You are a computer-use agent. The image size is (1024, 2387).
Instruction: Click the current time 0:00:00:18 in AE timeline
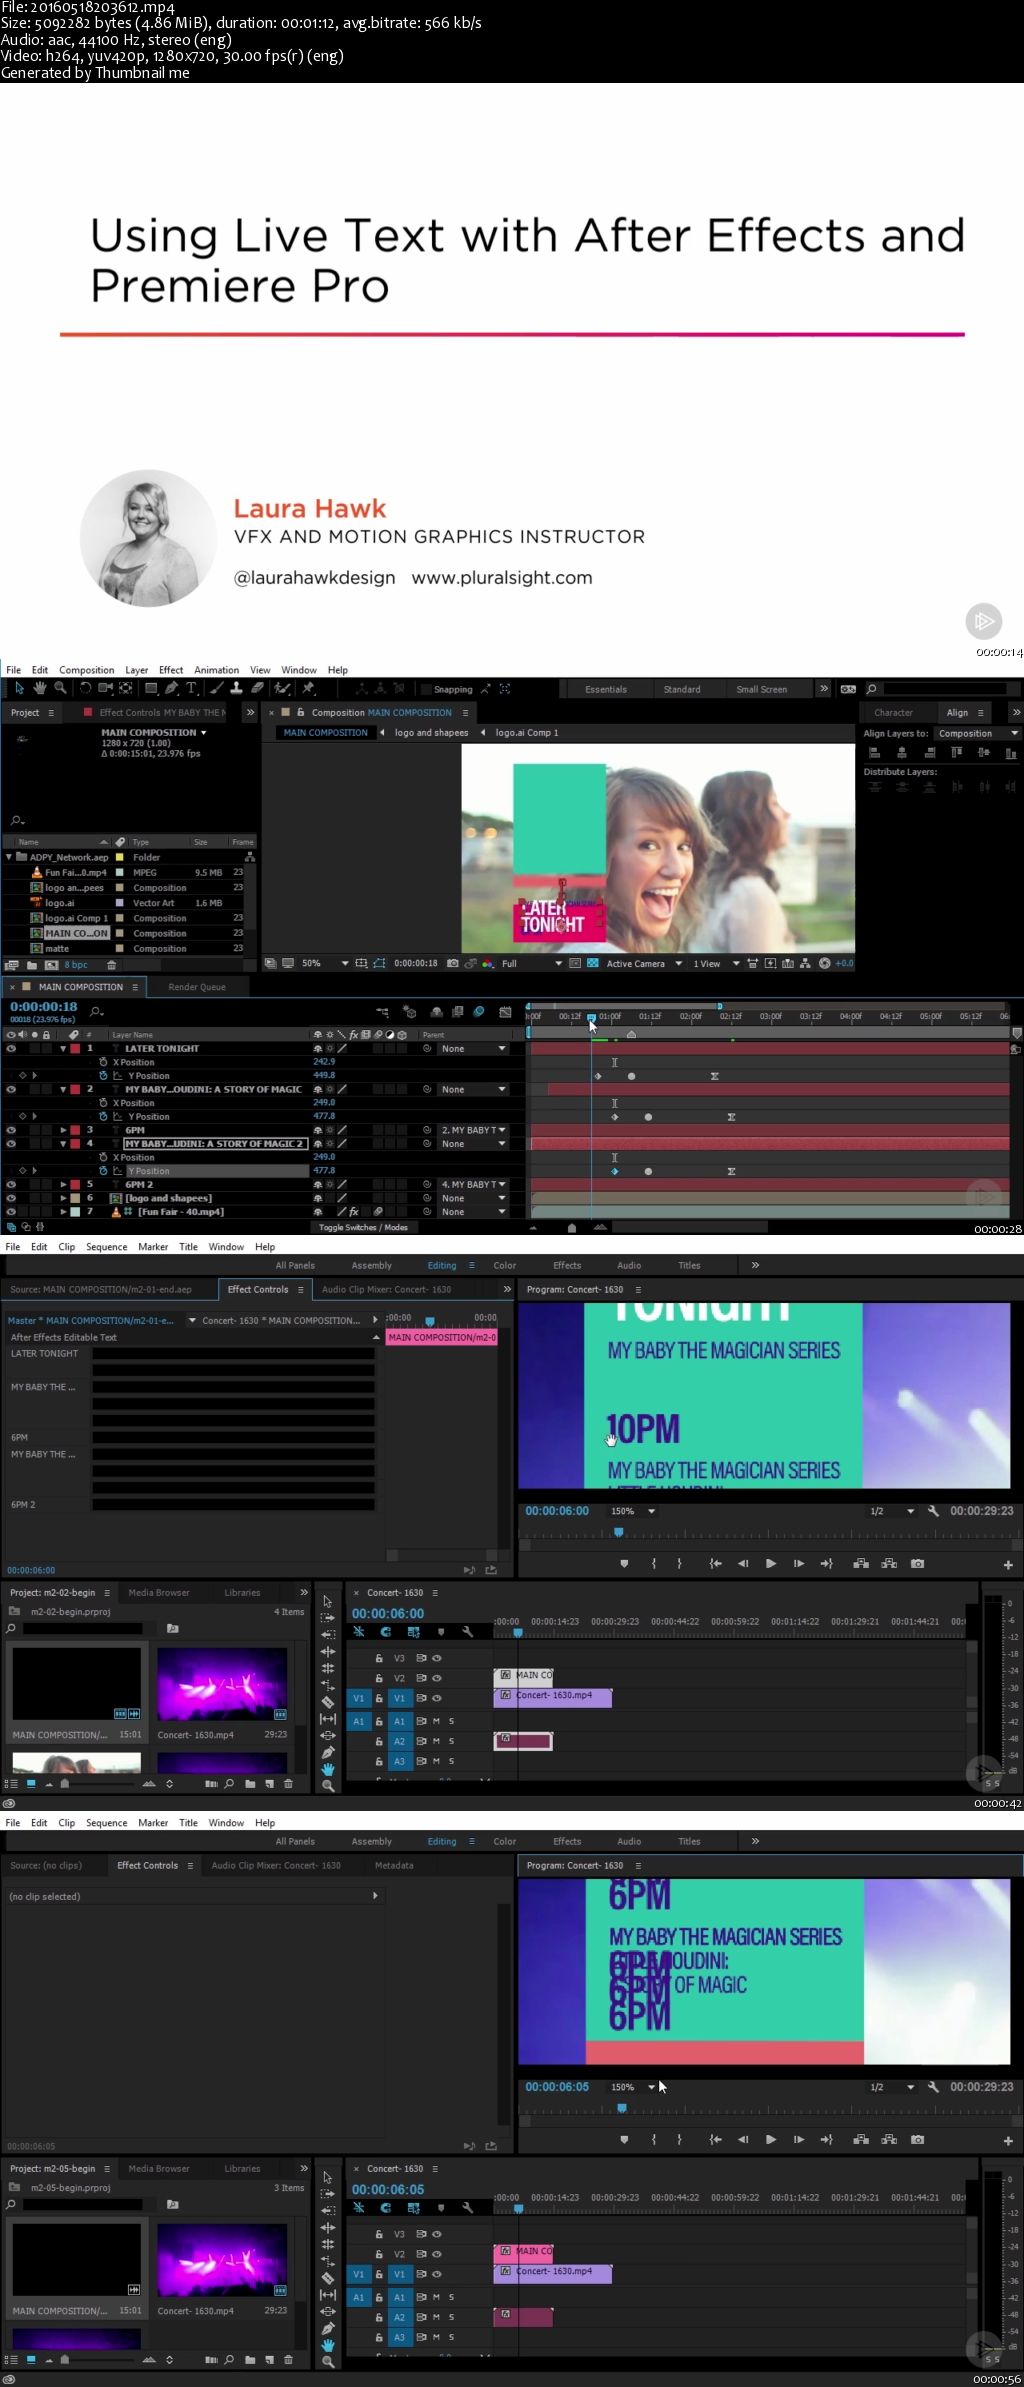pos(44,1006)
